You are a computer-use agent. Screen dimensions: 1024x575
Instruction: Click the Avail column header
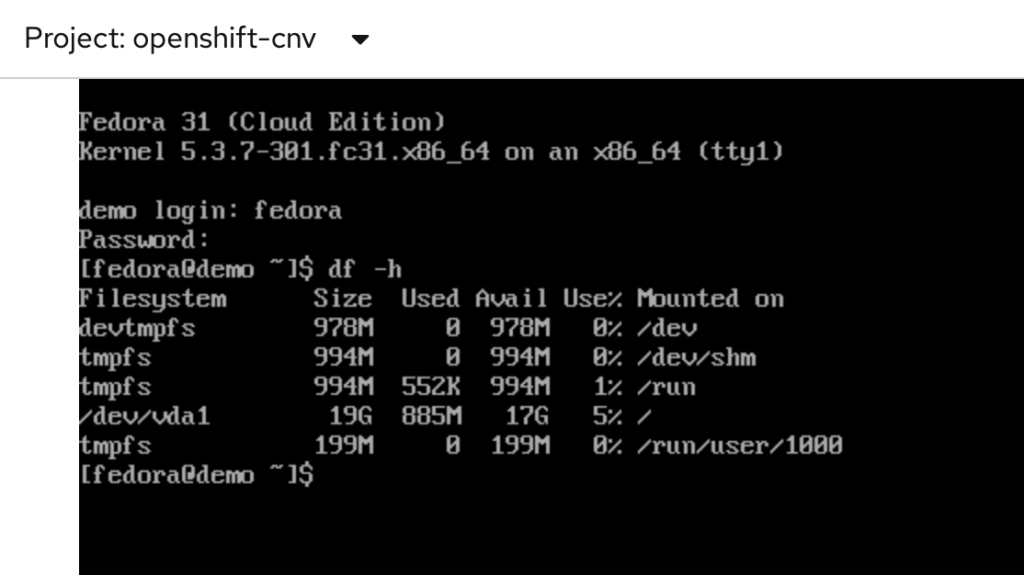coord(511,299)
